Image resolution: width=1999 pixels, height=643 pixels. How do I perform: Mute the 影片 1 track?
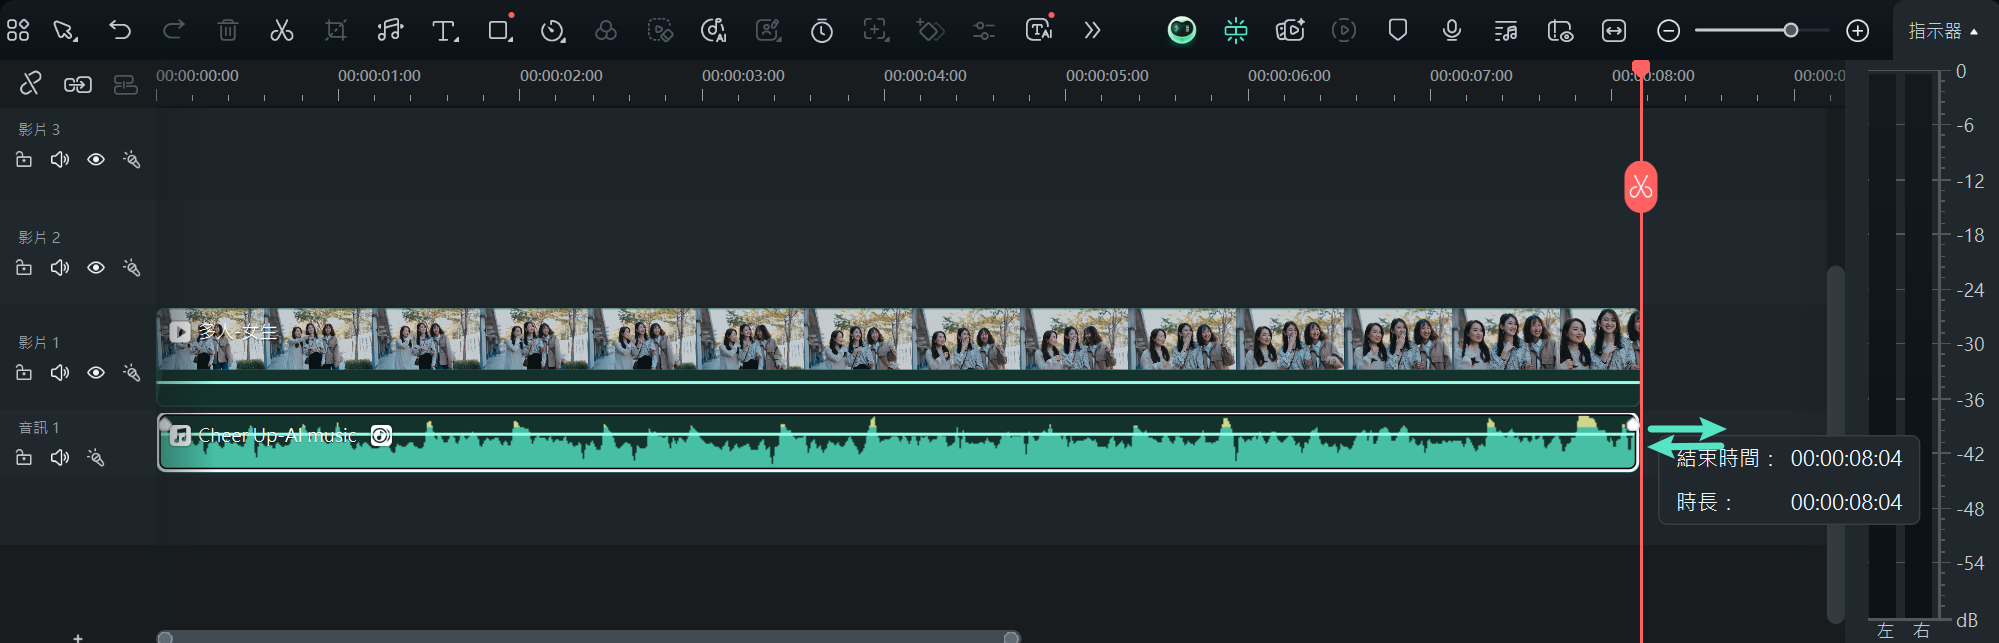(60, 372)
